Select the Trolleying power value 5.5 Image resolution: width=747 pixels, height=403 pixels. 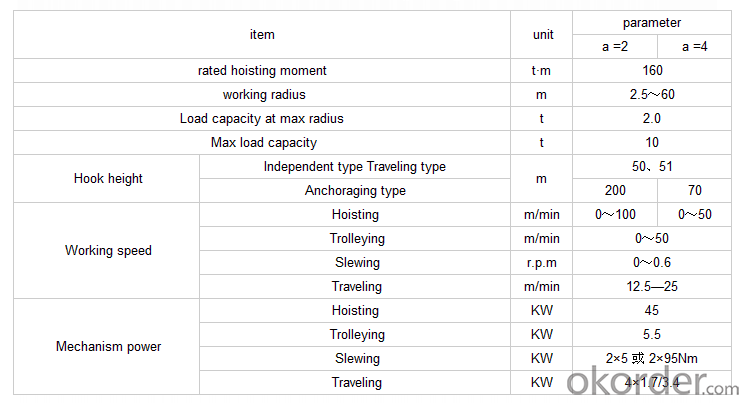pos(652,334)
